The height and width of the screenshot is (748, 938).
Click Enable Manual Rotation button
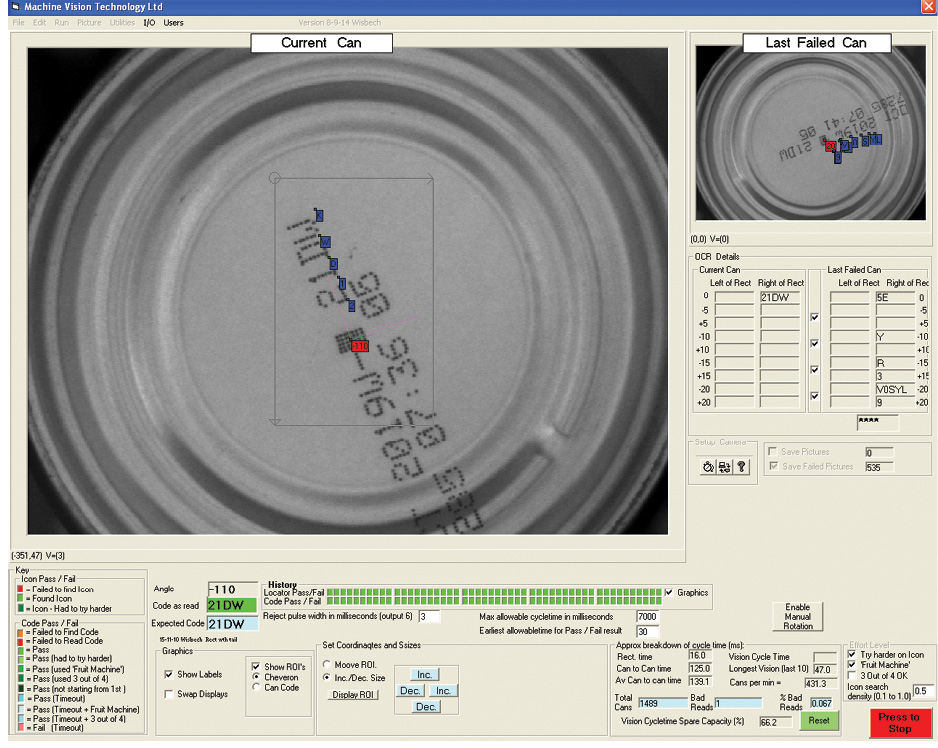tap(797, 616)
